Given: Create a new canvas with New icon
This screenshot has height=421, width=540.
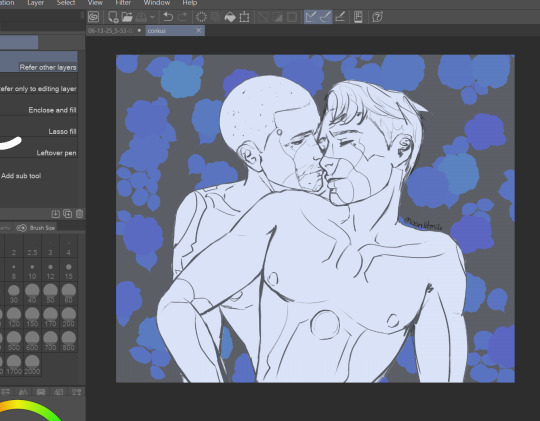Looking at the screenshot, I should (113, 17).
